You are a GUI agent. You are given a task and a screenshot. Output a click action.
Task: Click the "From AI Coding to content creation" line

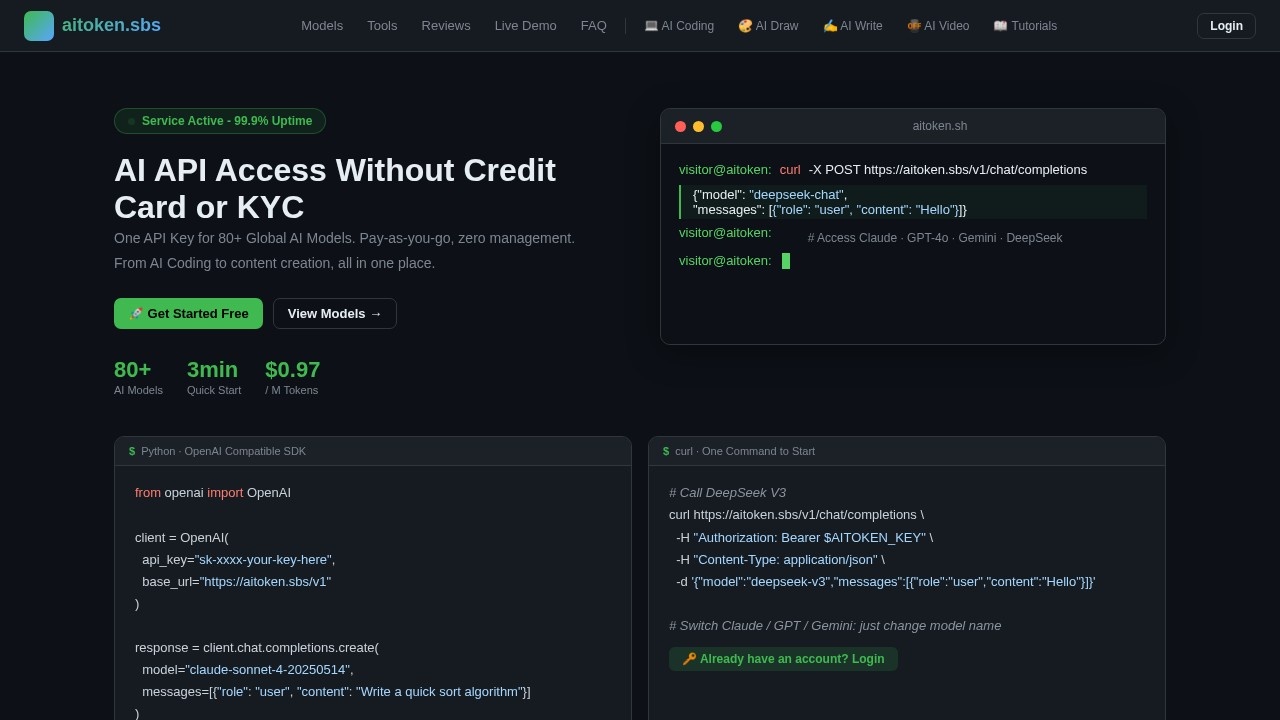click(275, 263)
